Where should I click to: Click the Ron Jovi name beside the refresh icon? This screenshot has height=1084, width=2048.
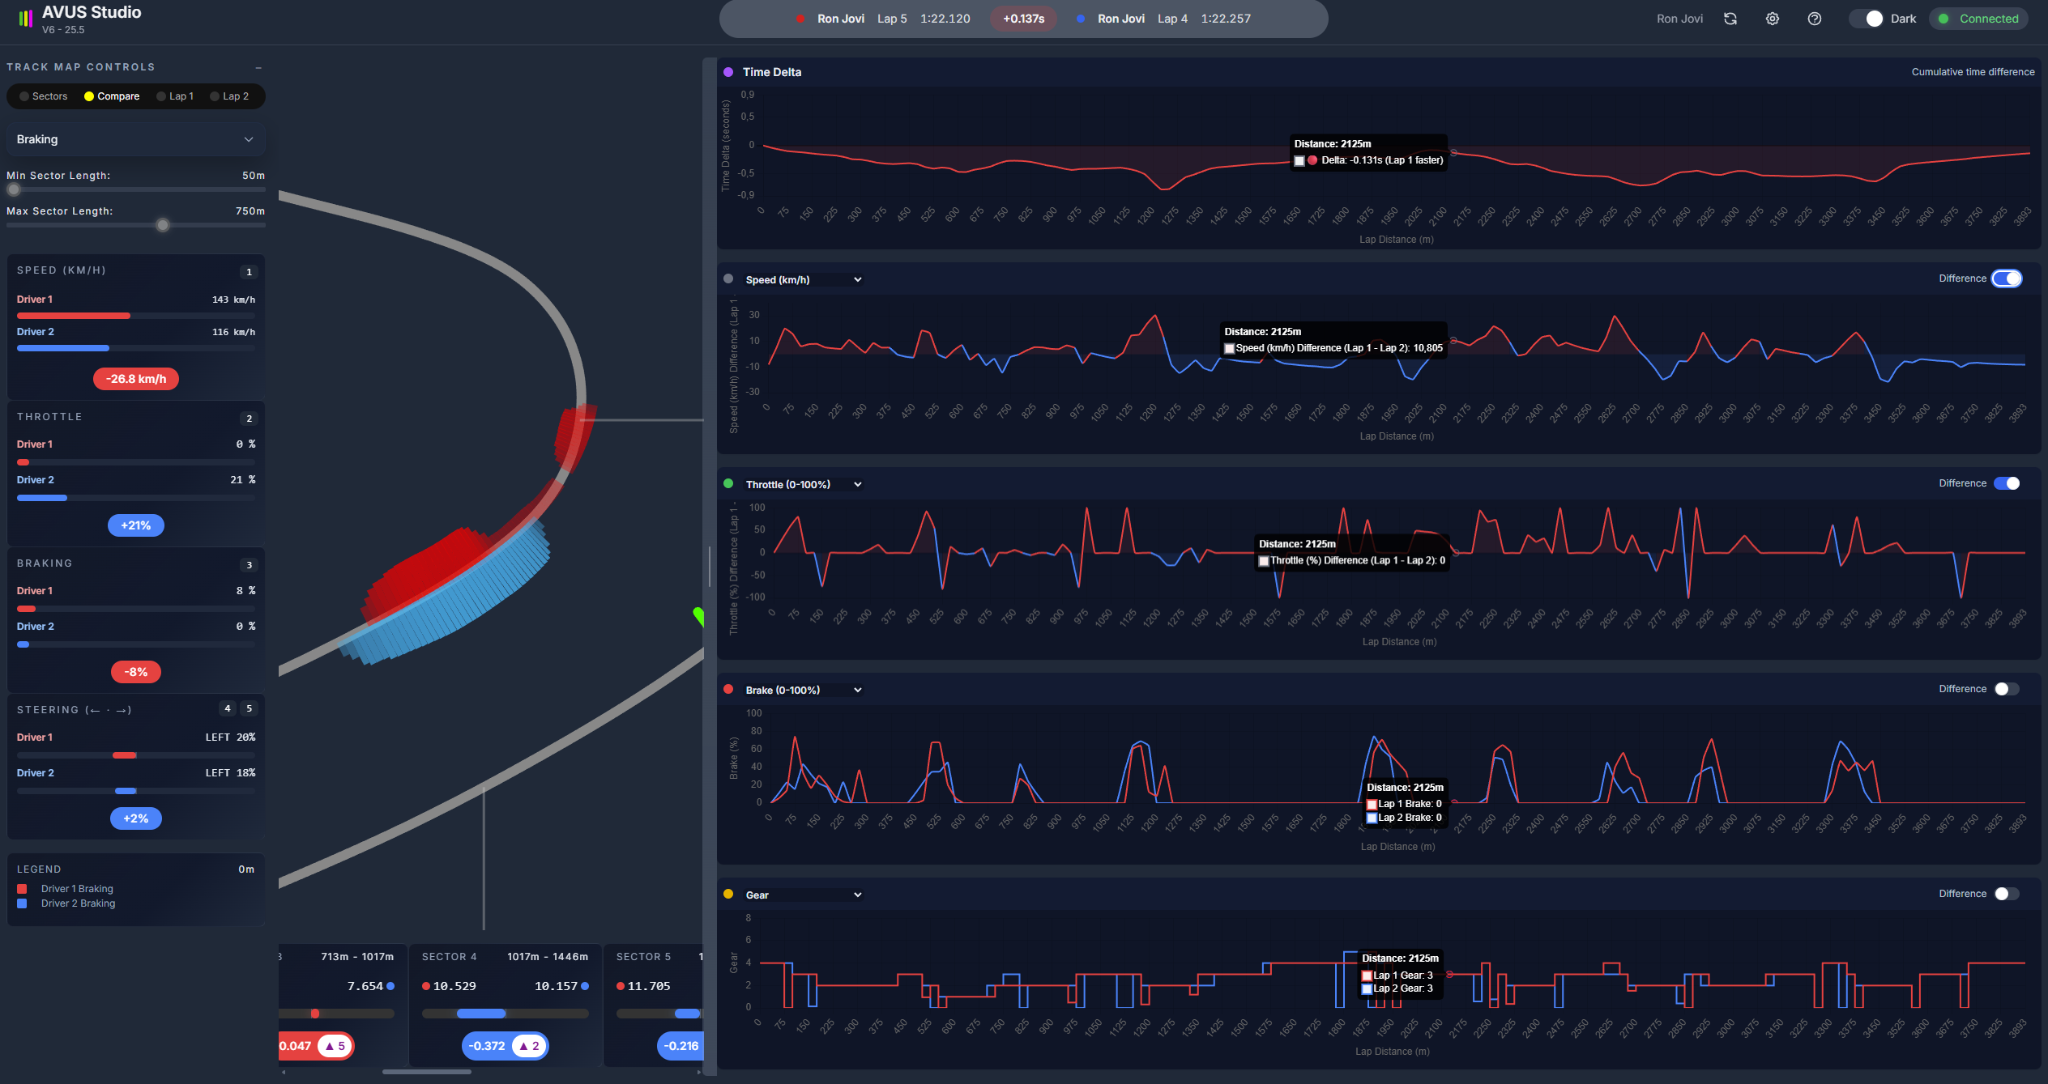pos(1680,19)
